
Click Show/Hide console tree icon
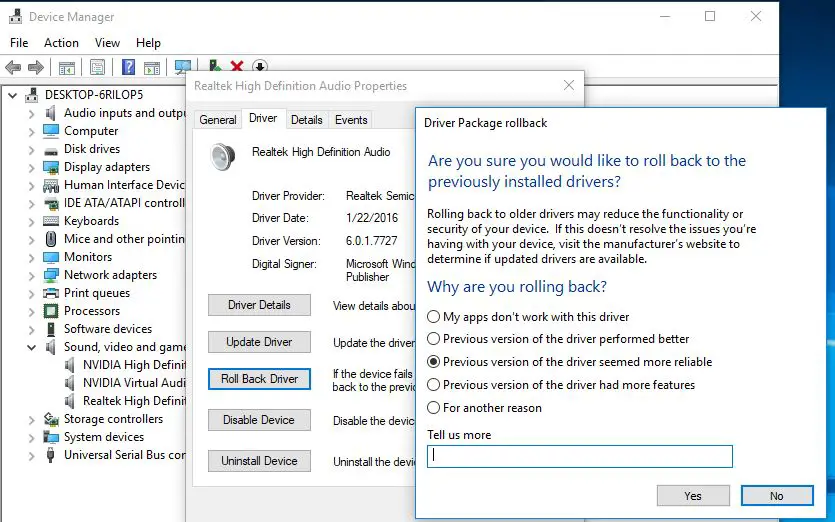coord(66,68)
